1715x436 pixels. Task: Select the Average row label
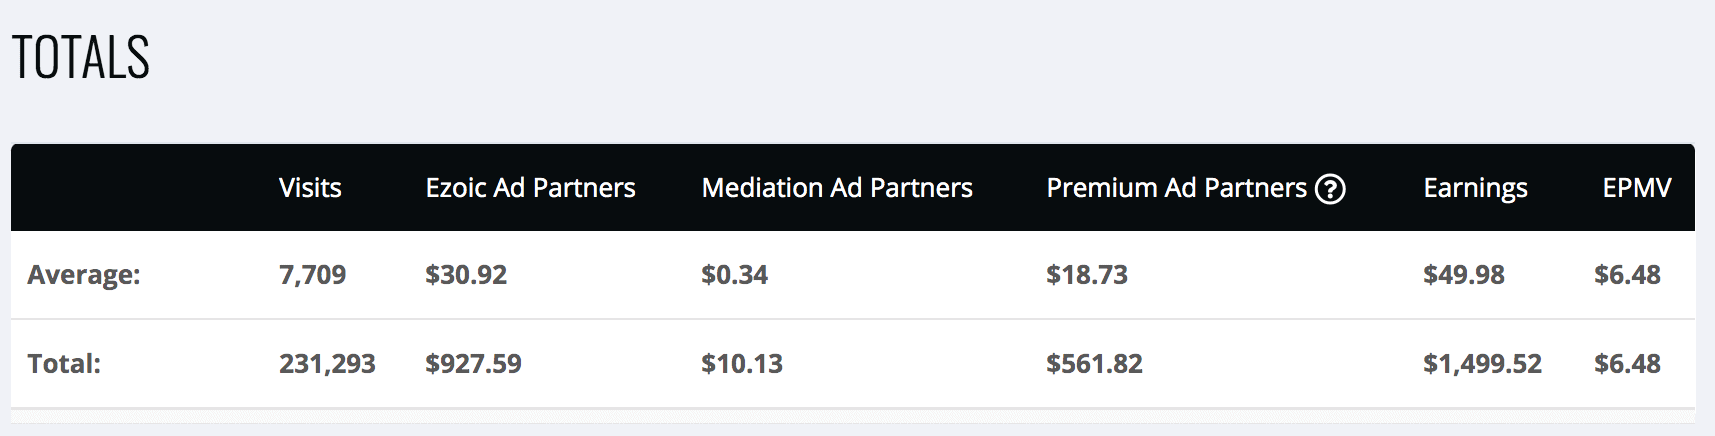(x=84, y=275)
